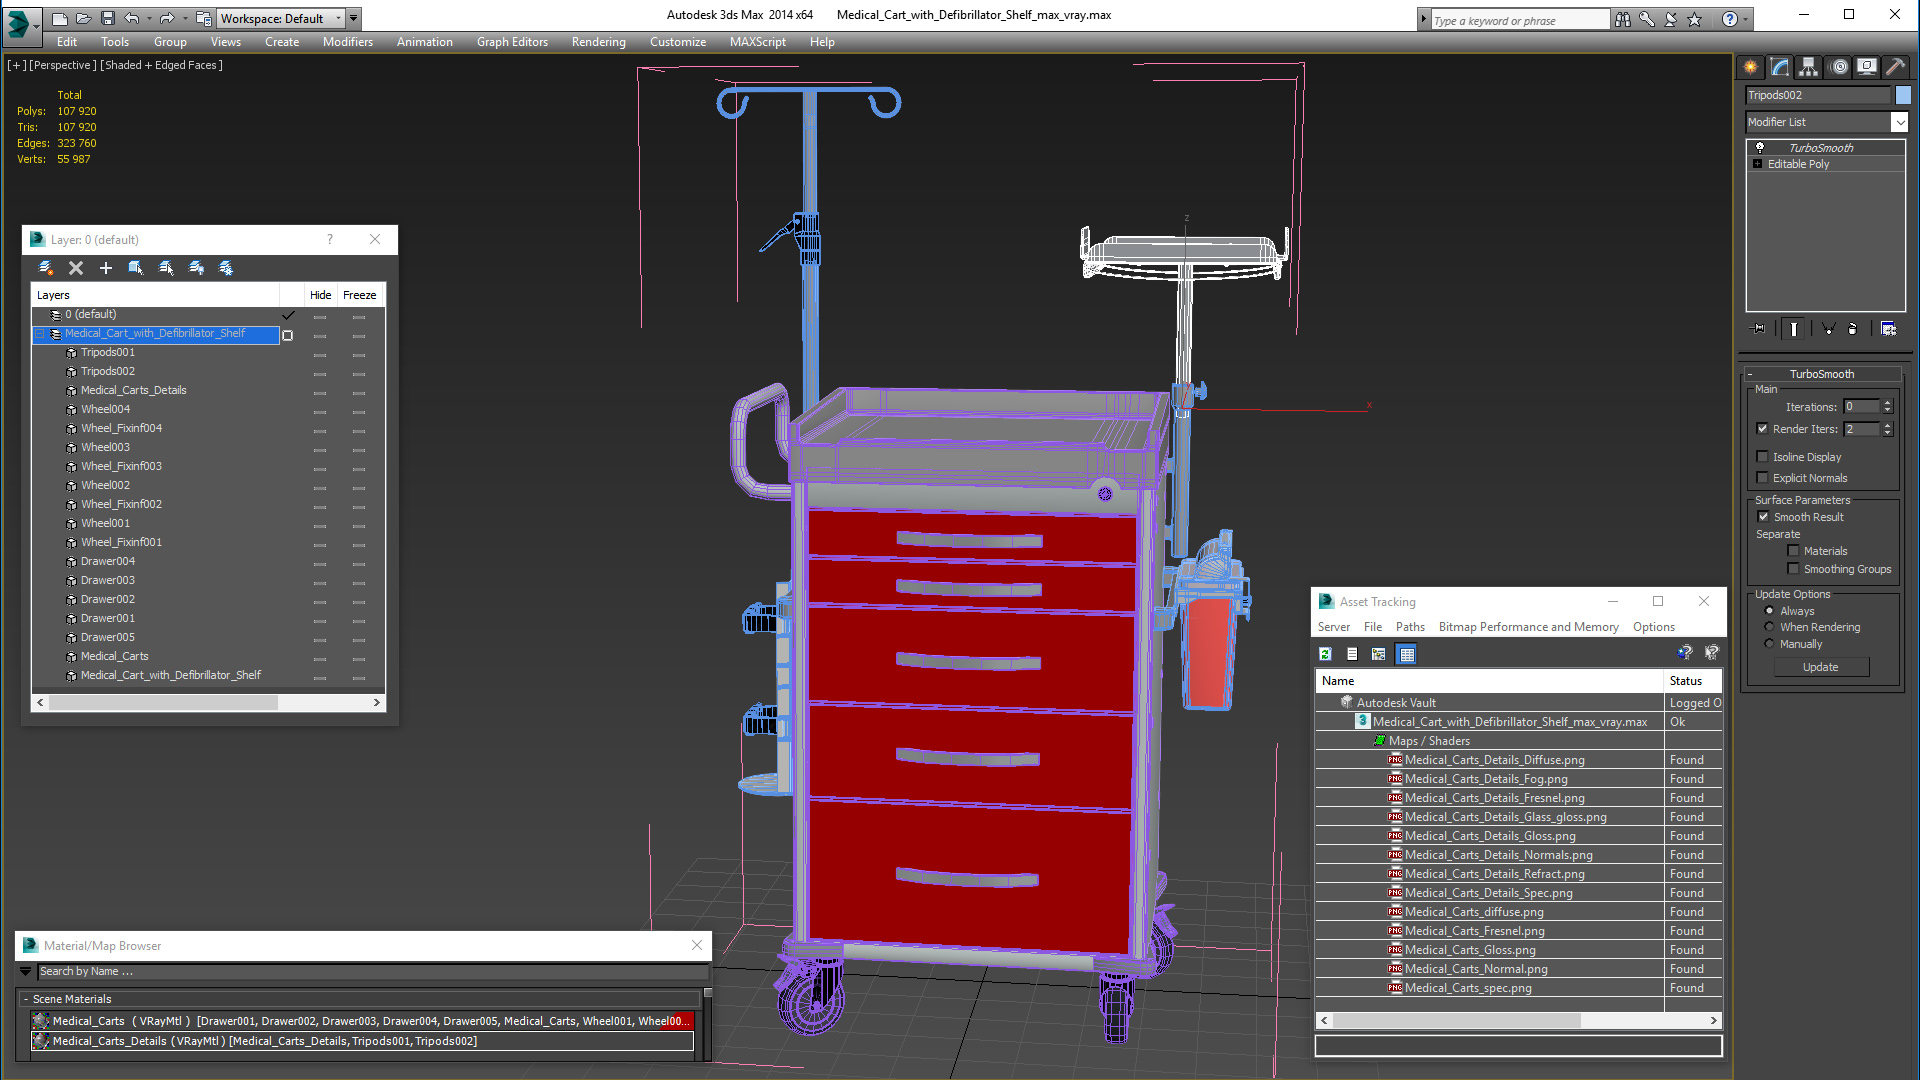Open the Create command panel tab
The height and width of the screenshot is (1080, 1920).
coord(1751,67)
